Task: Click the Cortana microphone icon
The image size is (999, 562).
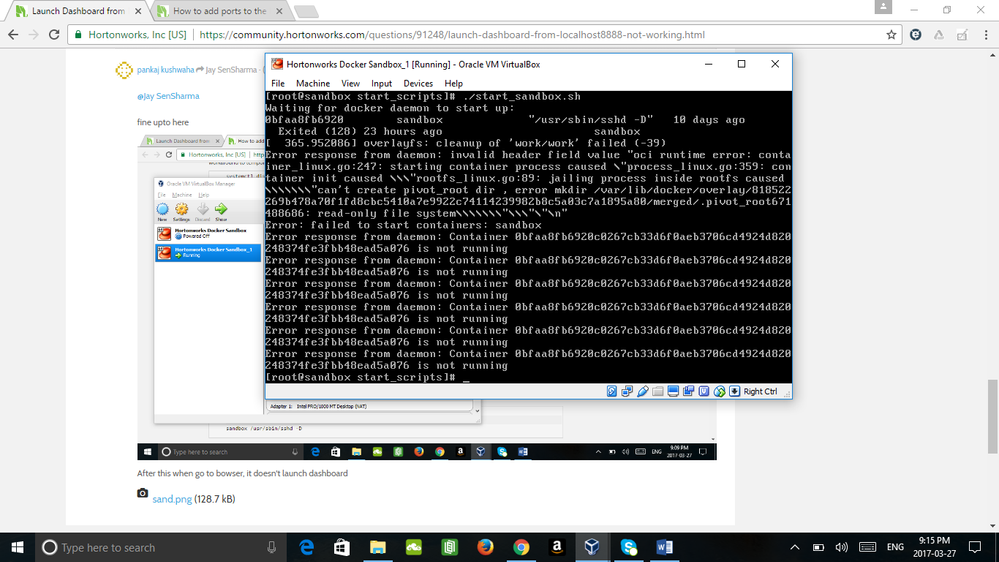Action: pyautogui.click(x=271, y=547)
